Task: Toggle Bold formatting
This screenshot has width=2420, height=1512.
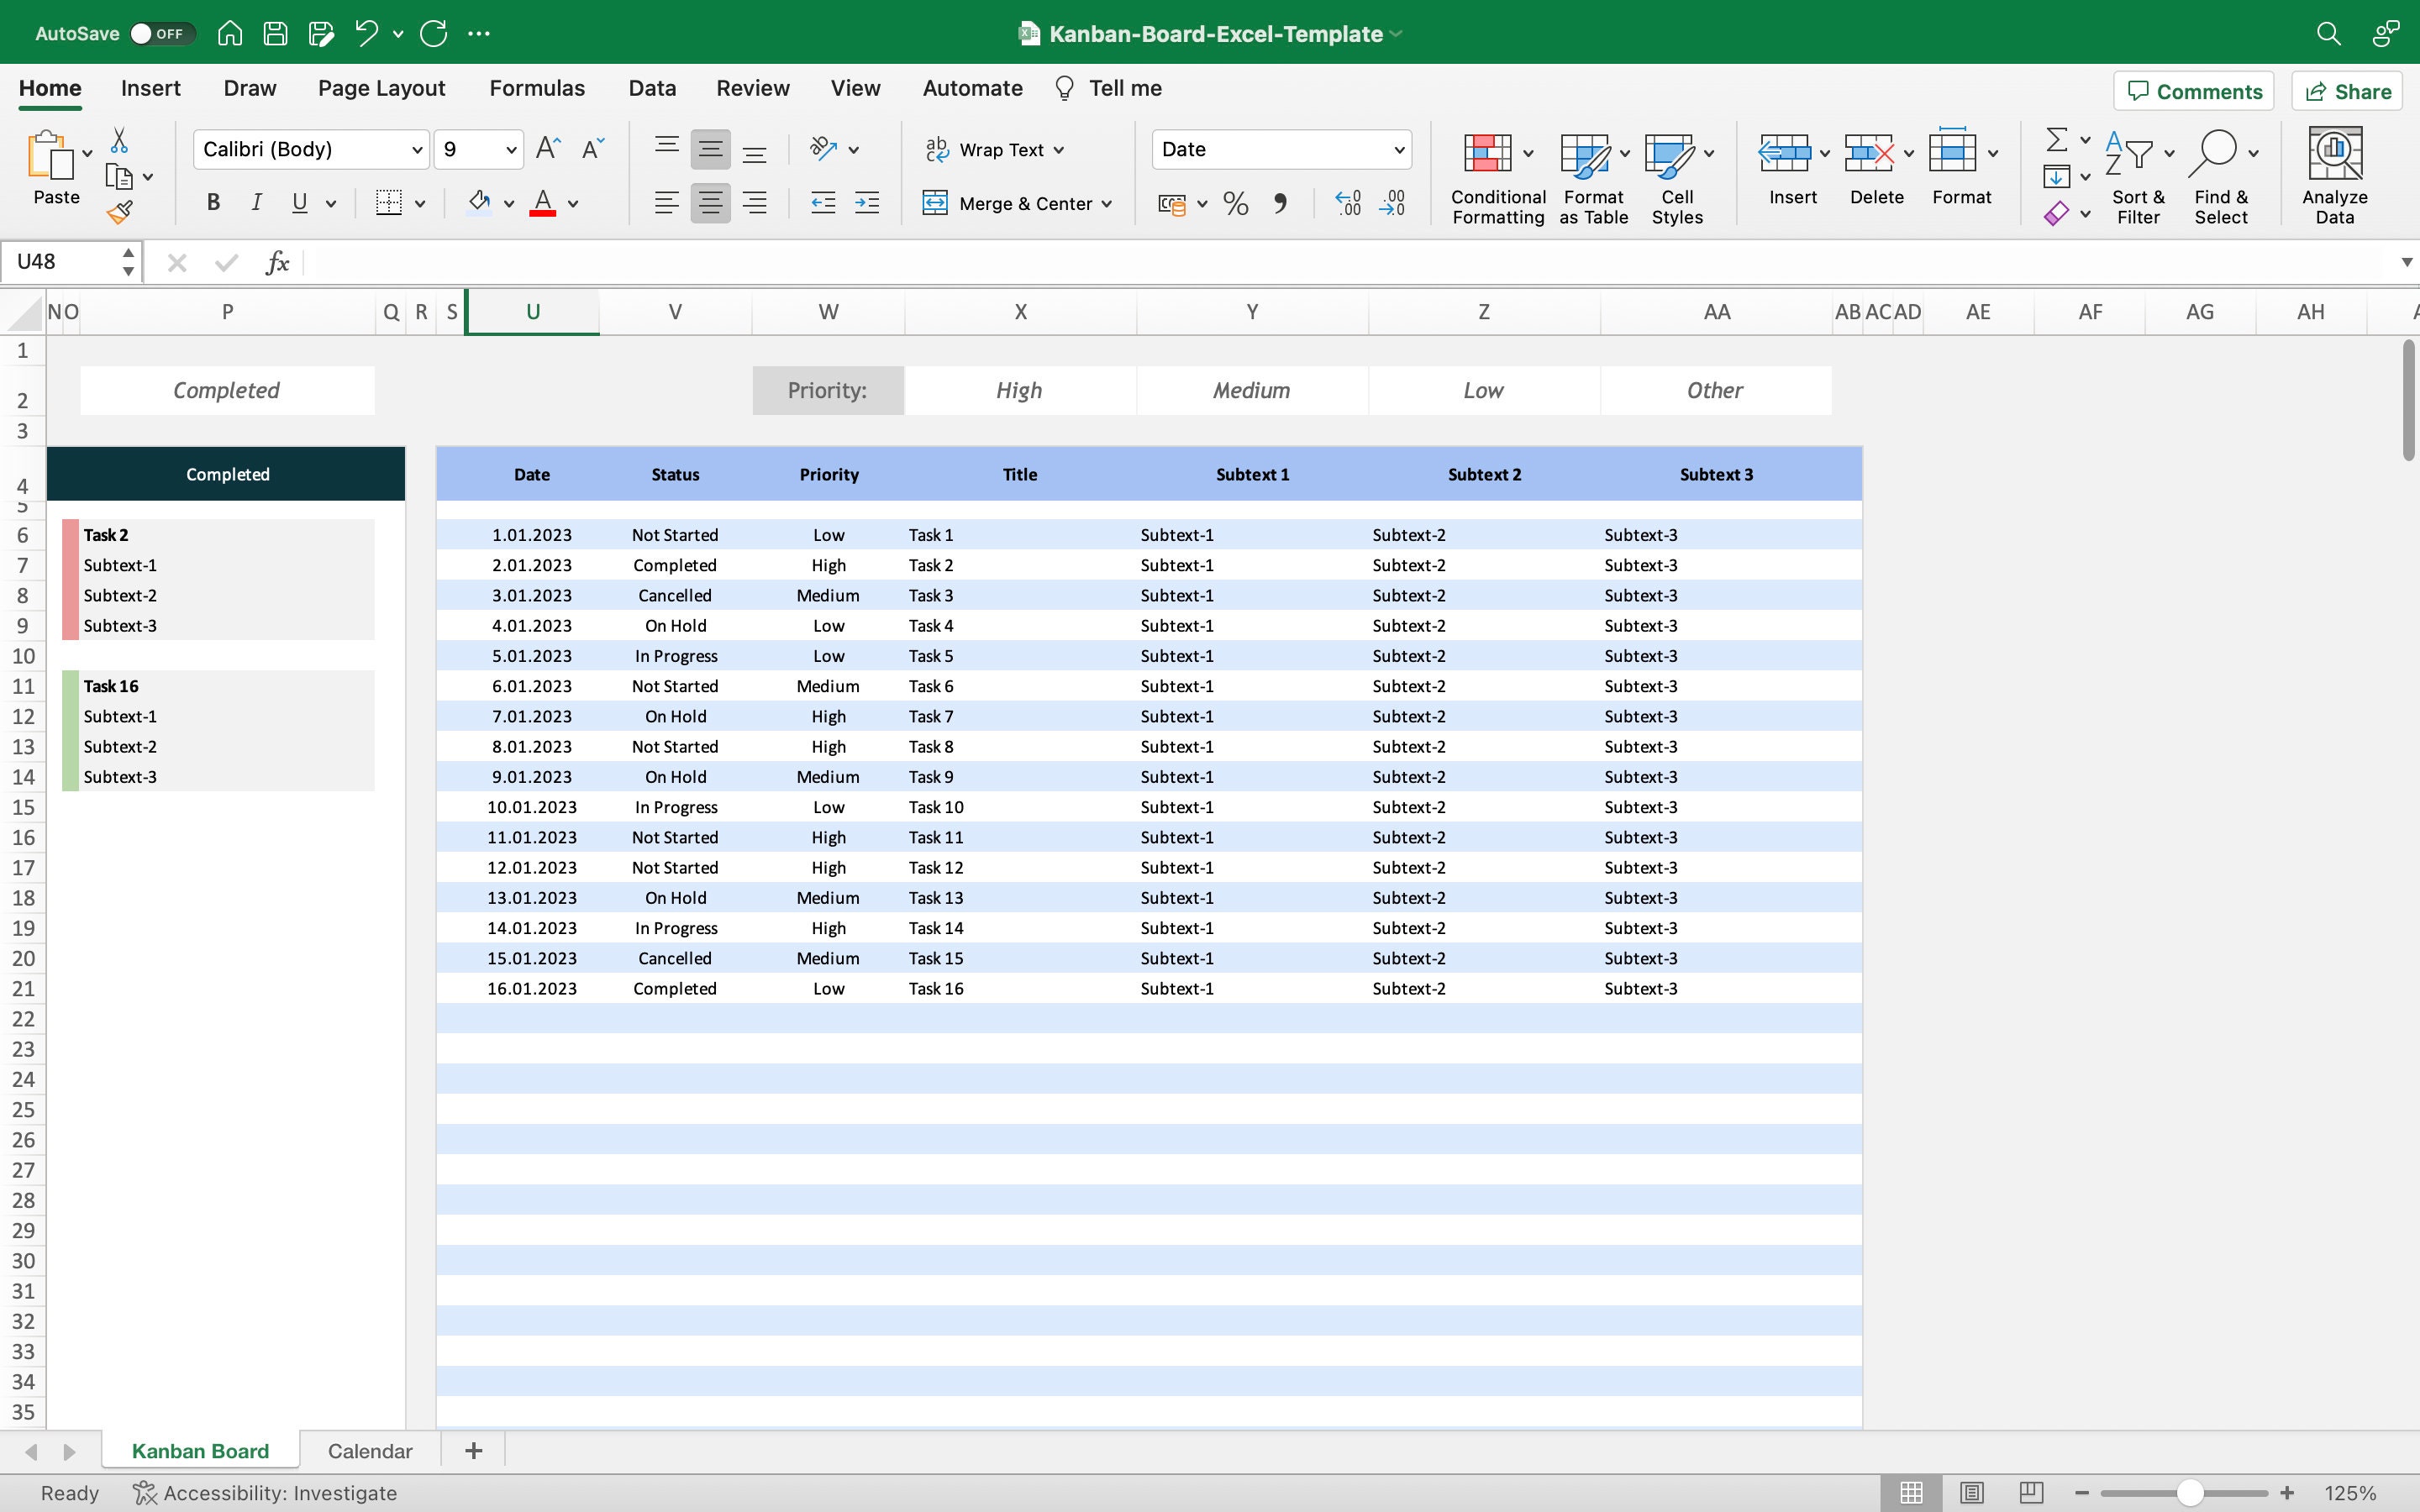Action: (x=213, y=203)
